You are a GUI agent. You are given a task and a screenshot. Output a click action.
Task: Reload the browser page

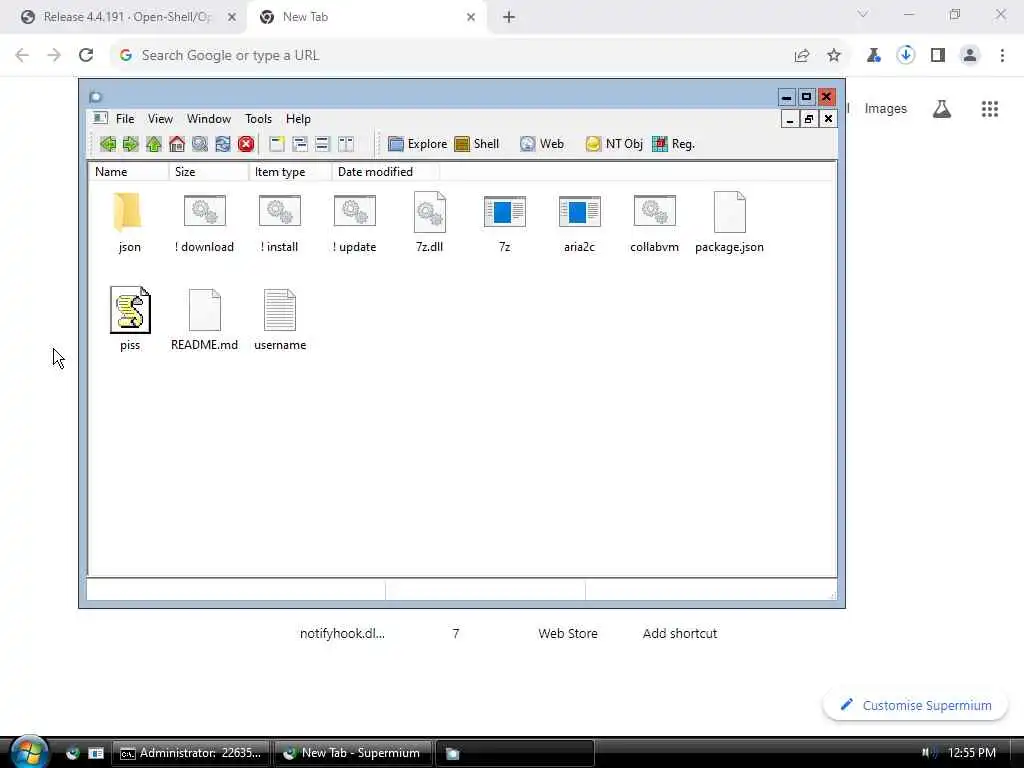pos(86,56)
